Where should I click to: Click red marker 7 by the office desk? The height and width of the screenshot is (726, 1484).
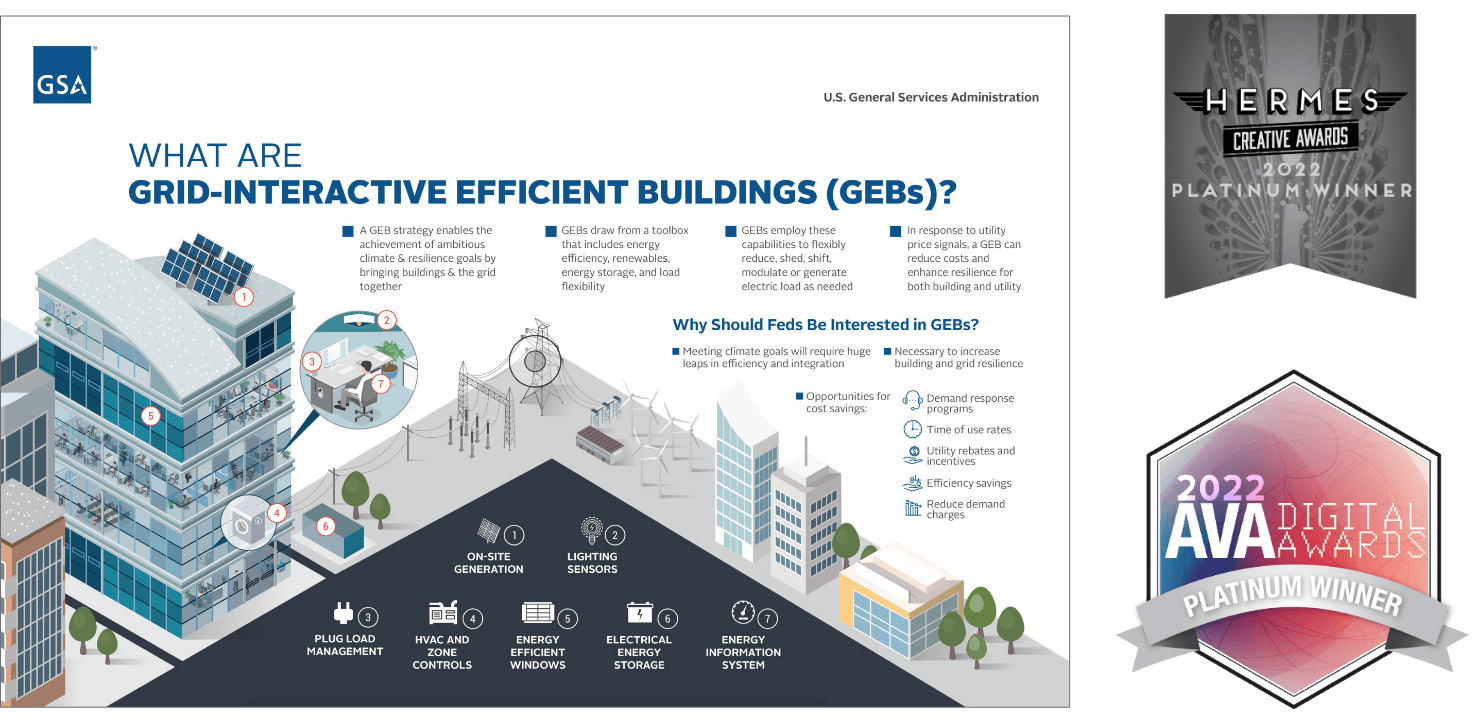(x=380, y=383)
